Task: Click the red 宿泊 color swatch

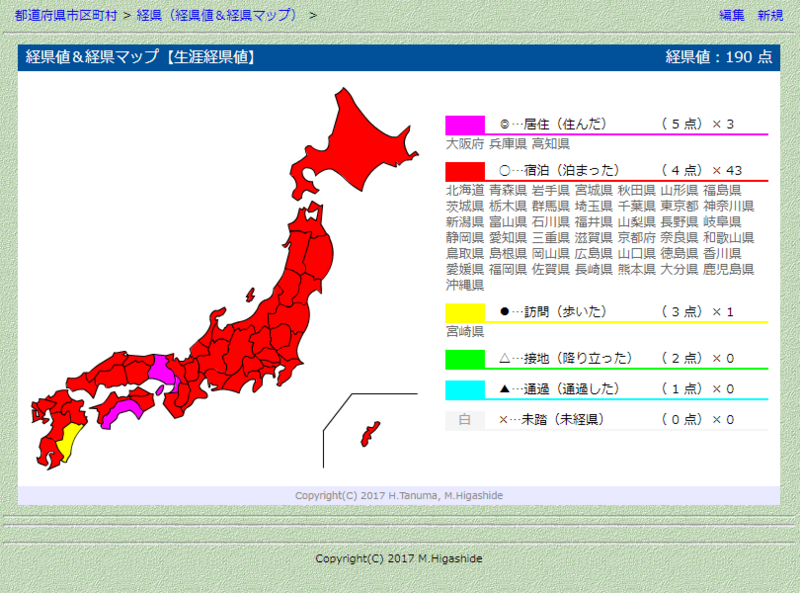Action: [x=465, y=171]
